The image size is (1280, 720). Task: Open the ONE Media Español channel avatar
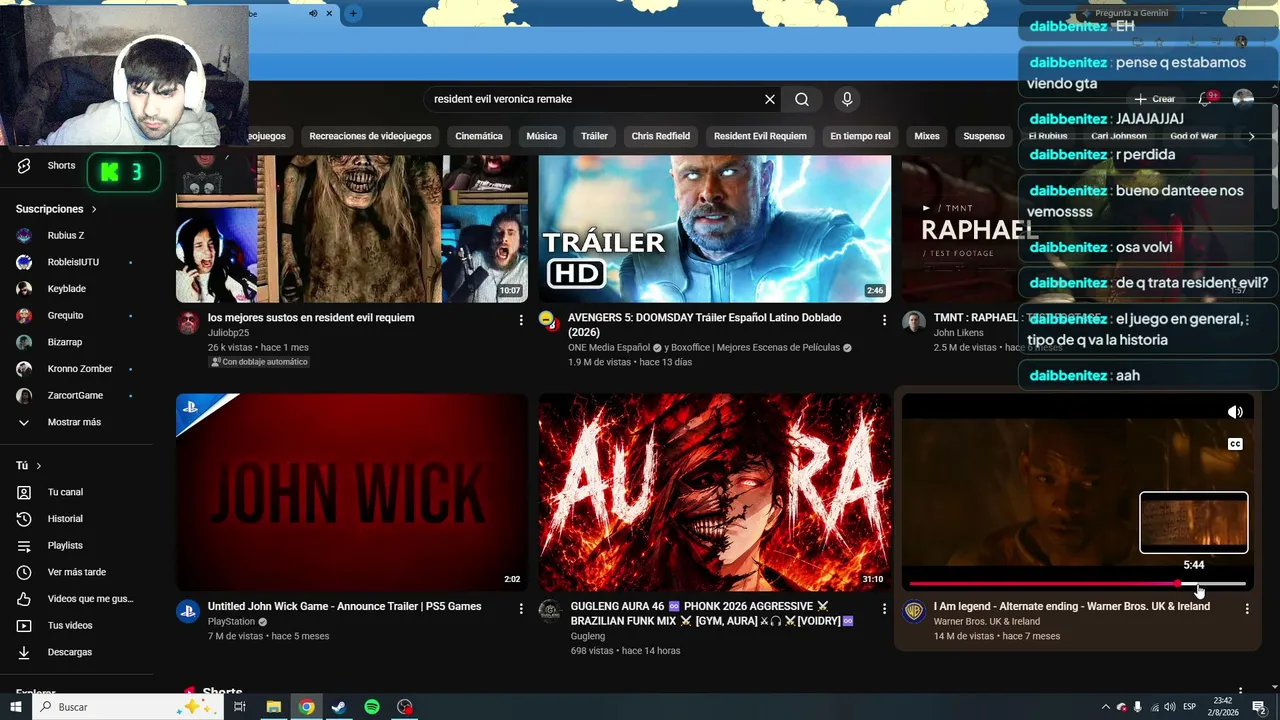click(548, 320)
